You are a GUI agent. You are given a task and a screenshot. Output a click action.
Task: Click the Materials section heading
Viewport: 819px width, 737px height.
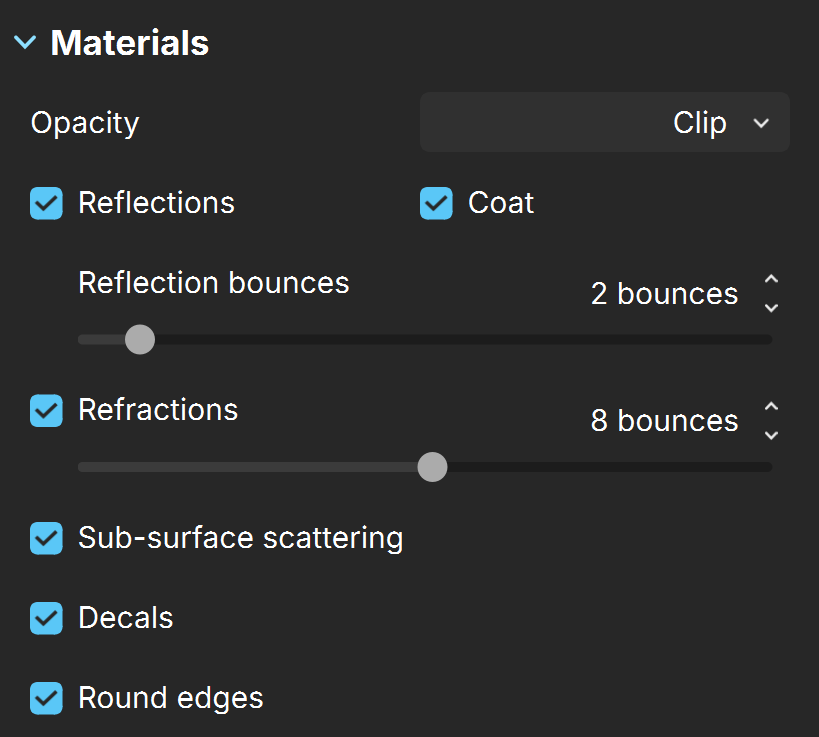(130, 42)
